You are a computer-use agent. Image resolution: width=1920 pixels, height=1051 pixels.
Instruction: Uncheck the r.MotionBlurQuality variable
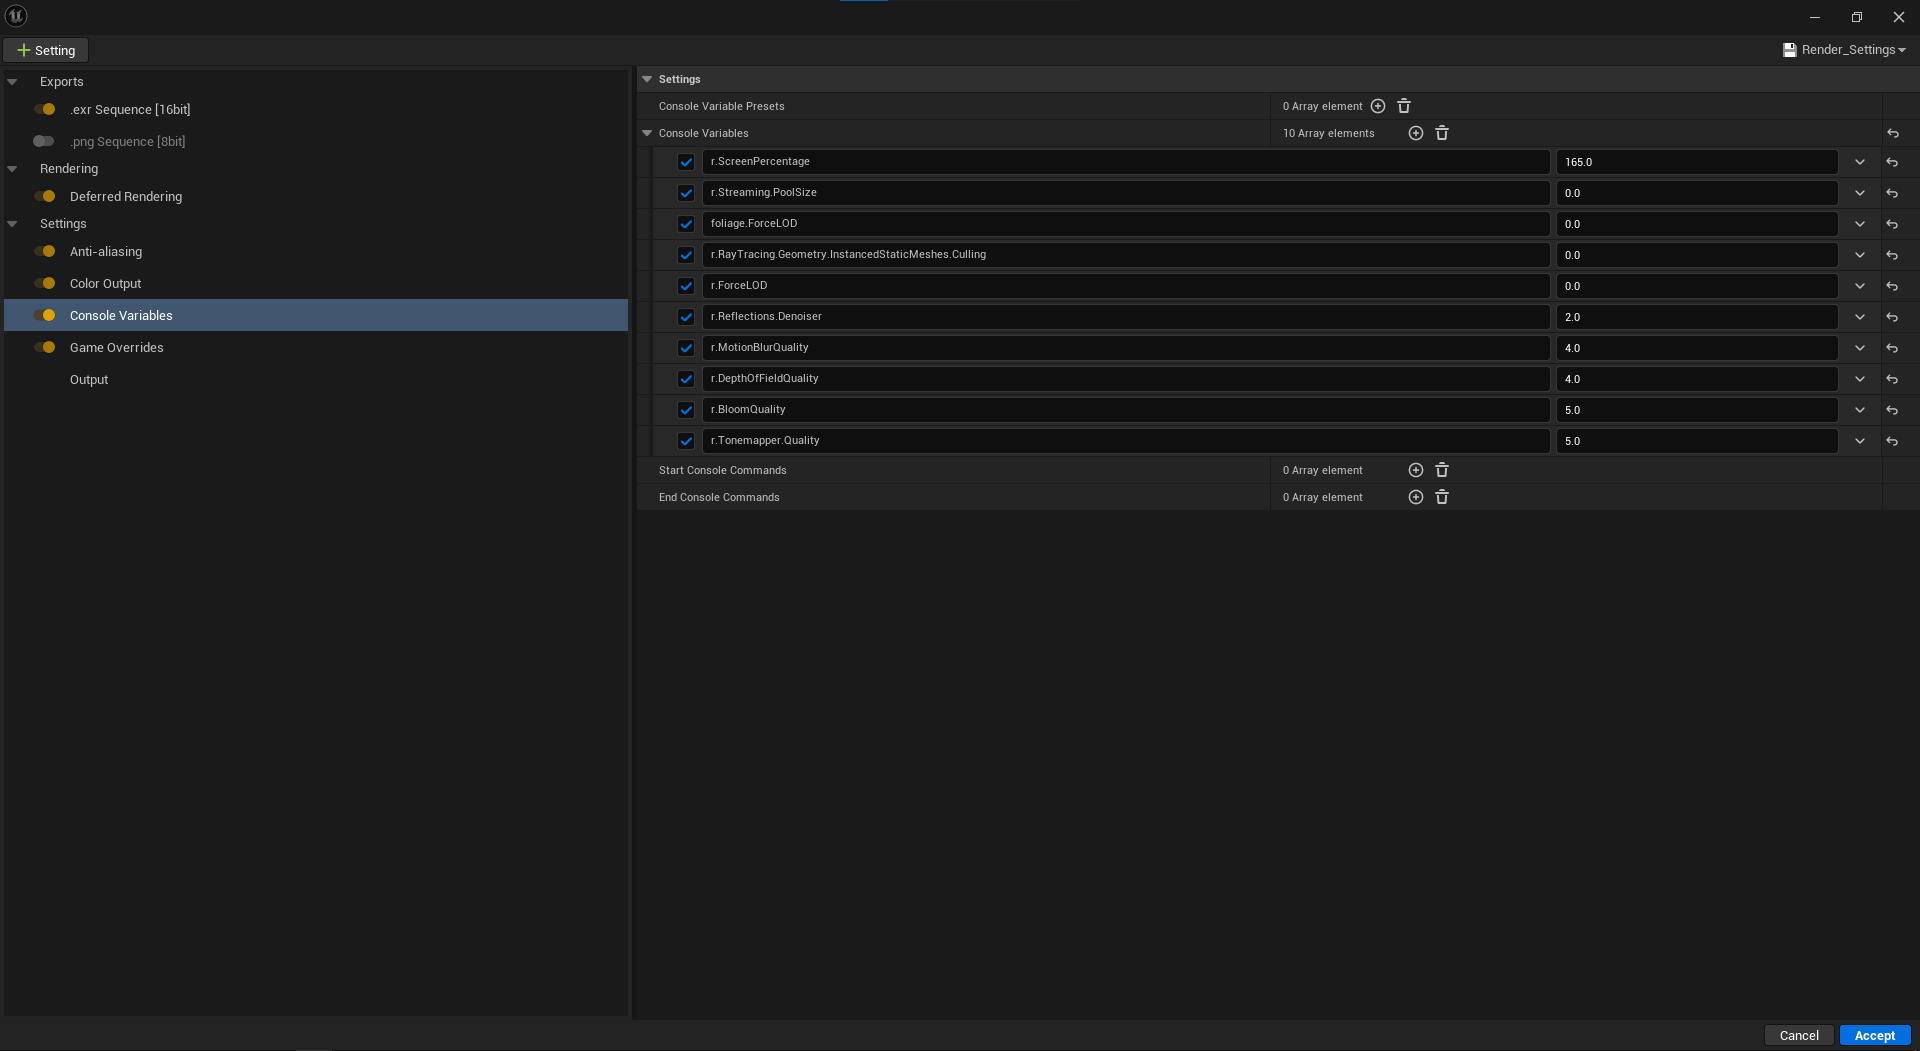point(686,347)
